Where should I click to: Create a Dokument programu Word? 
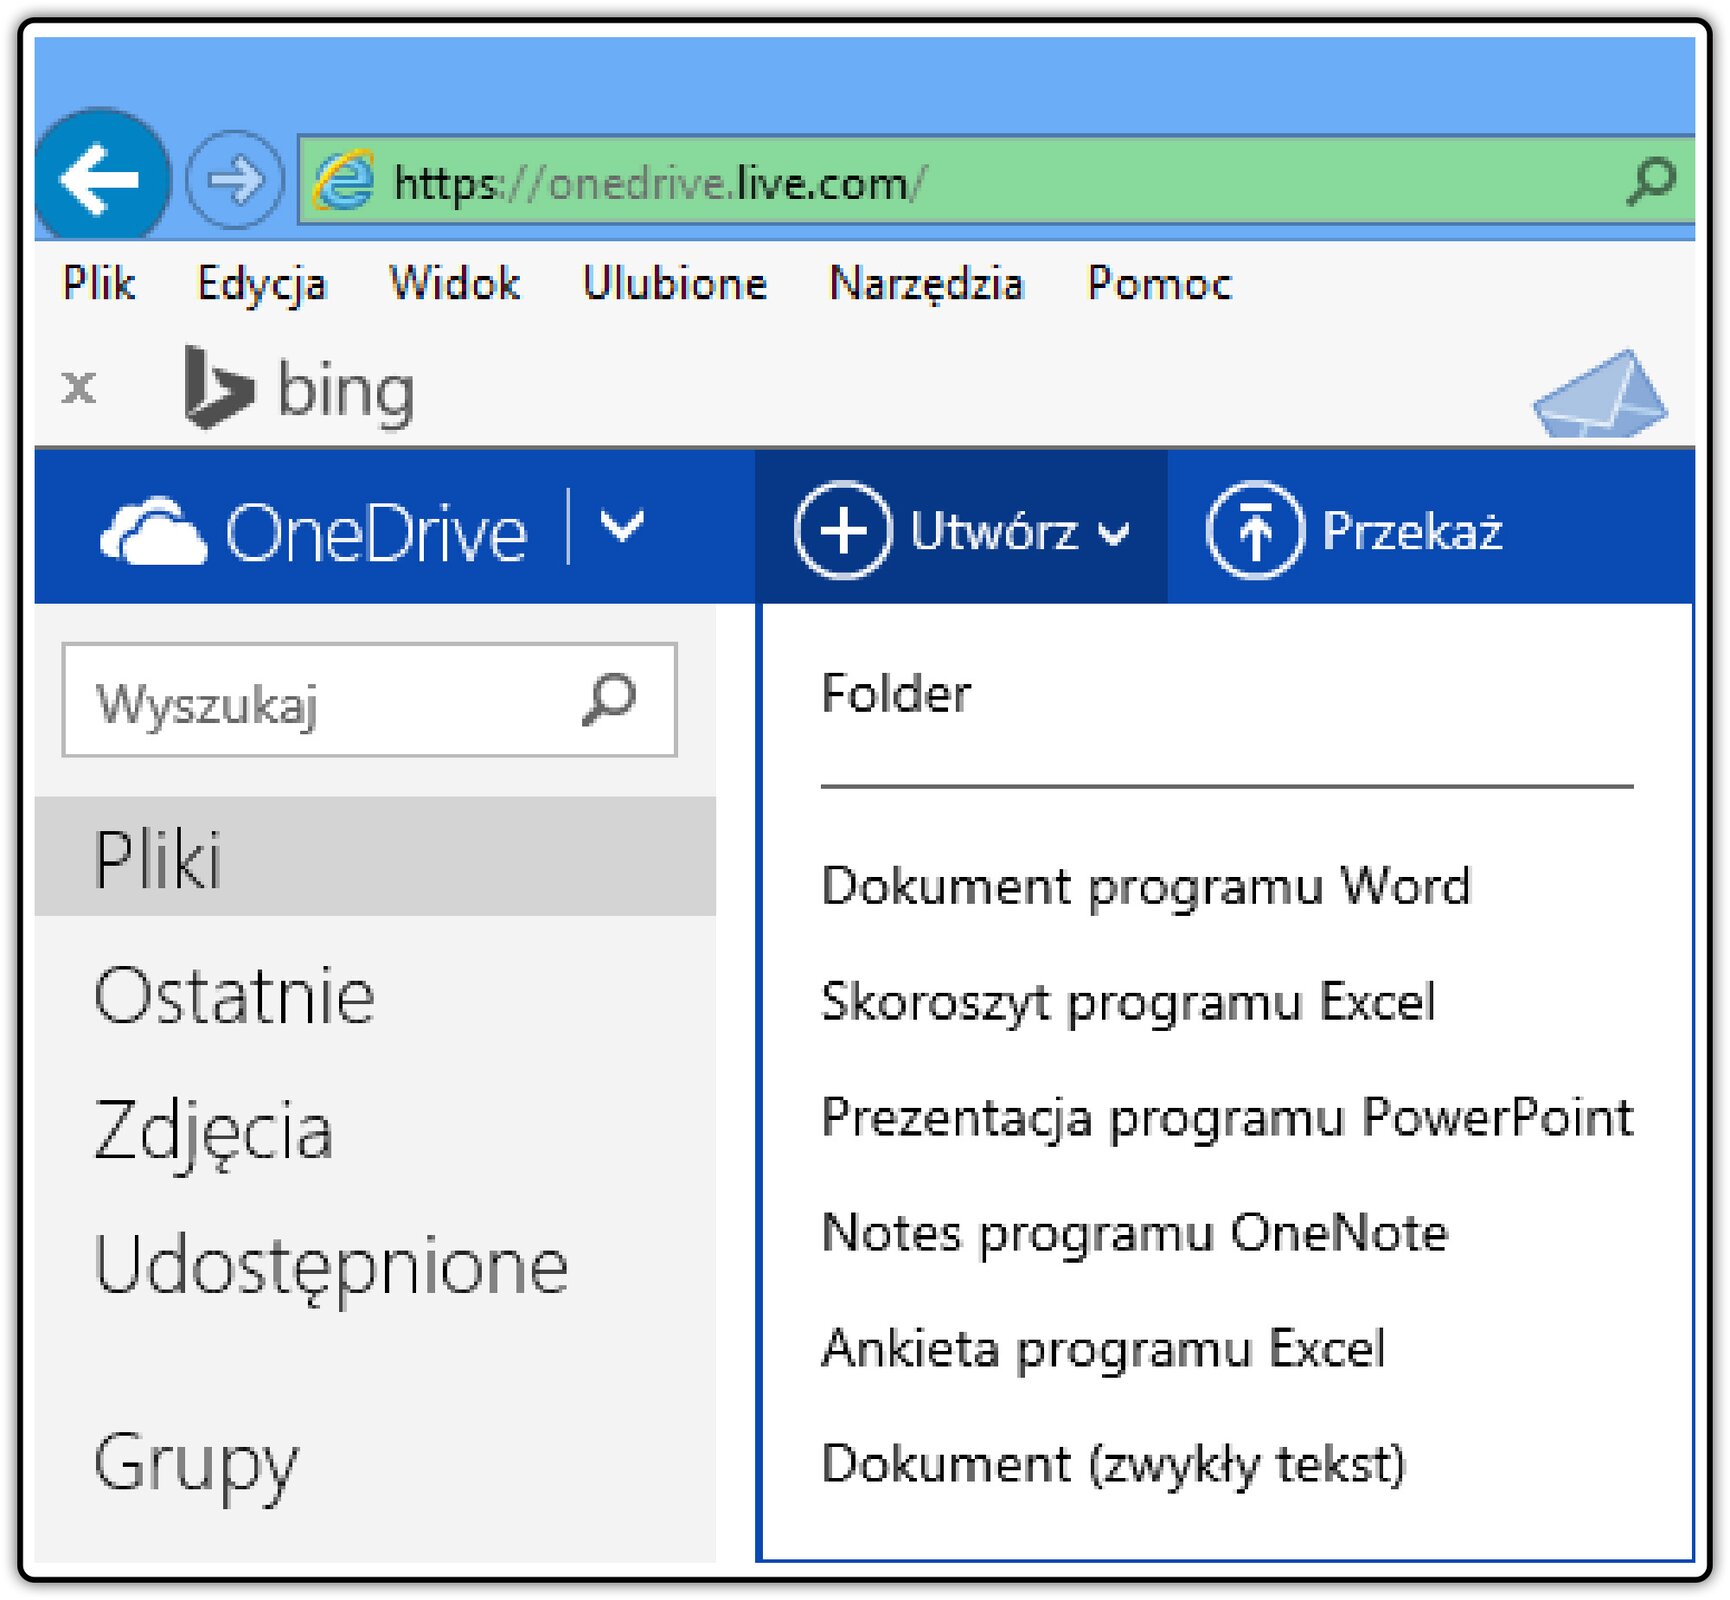click(1146, 887)
